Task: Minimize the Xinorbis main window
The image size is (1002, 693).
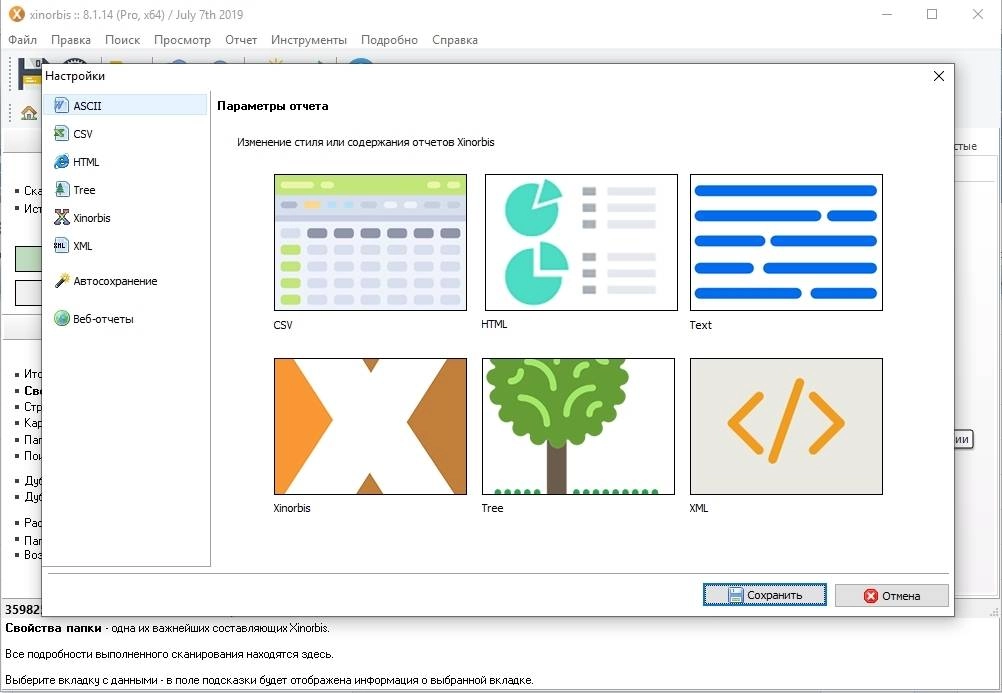Action: (x=886, y=14)
